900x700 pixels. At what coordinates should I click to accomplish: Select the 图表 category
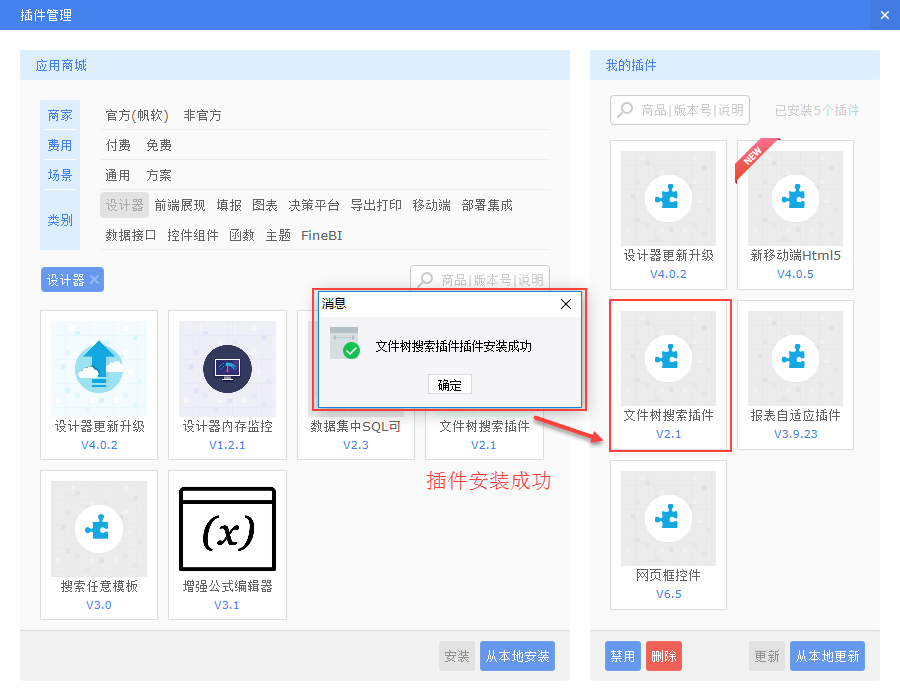(x=265, y=205)
